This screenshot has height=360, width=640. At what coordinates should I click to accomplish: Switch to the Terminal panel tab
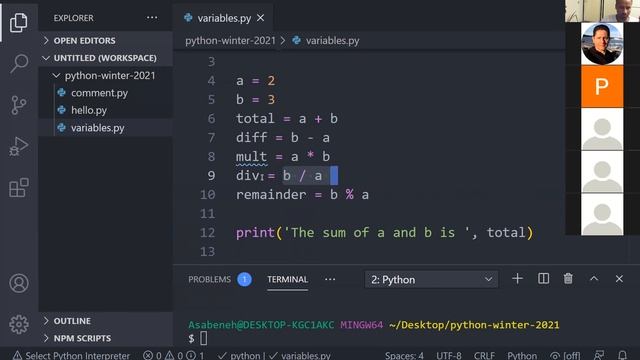point(287,280)
